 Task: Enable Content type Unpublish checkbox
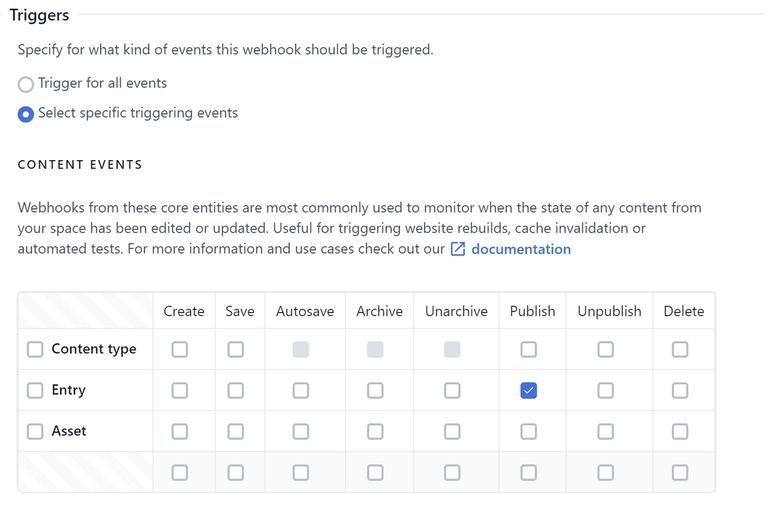606,349
